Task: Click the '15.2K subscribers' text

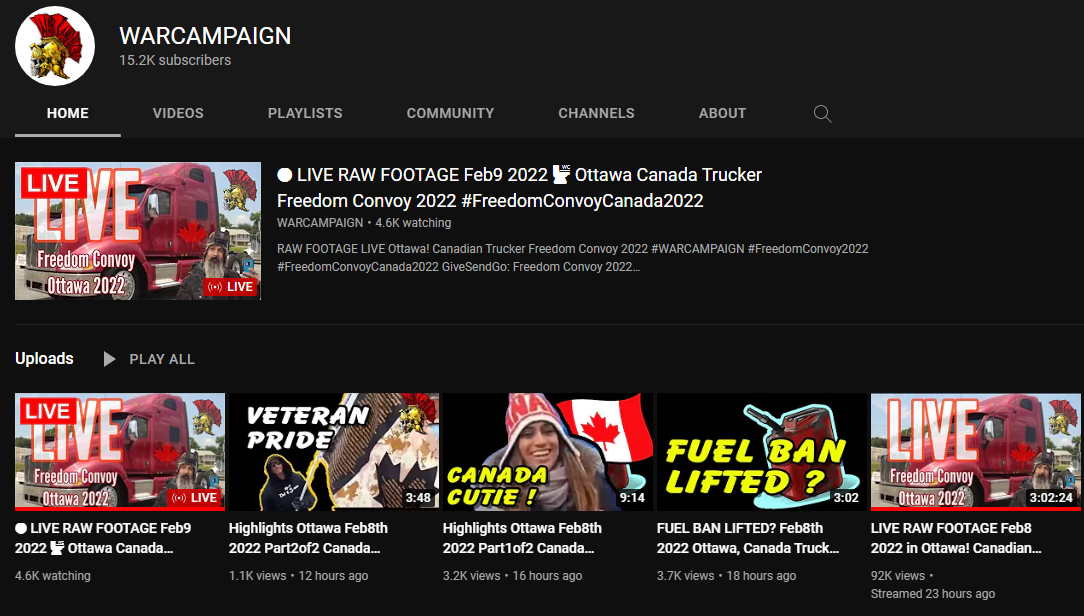Action: coord(175,60)
